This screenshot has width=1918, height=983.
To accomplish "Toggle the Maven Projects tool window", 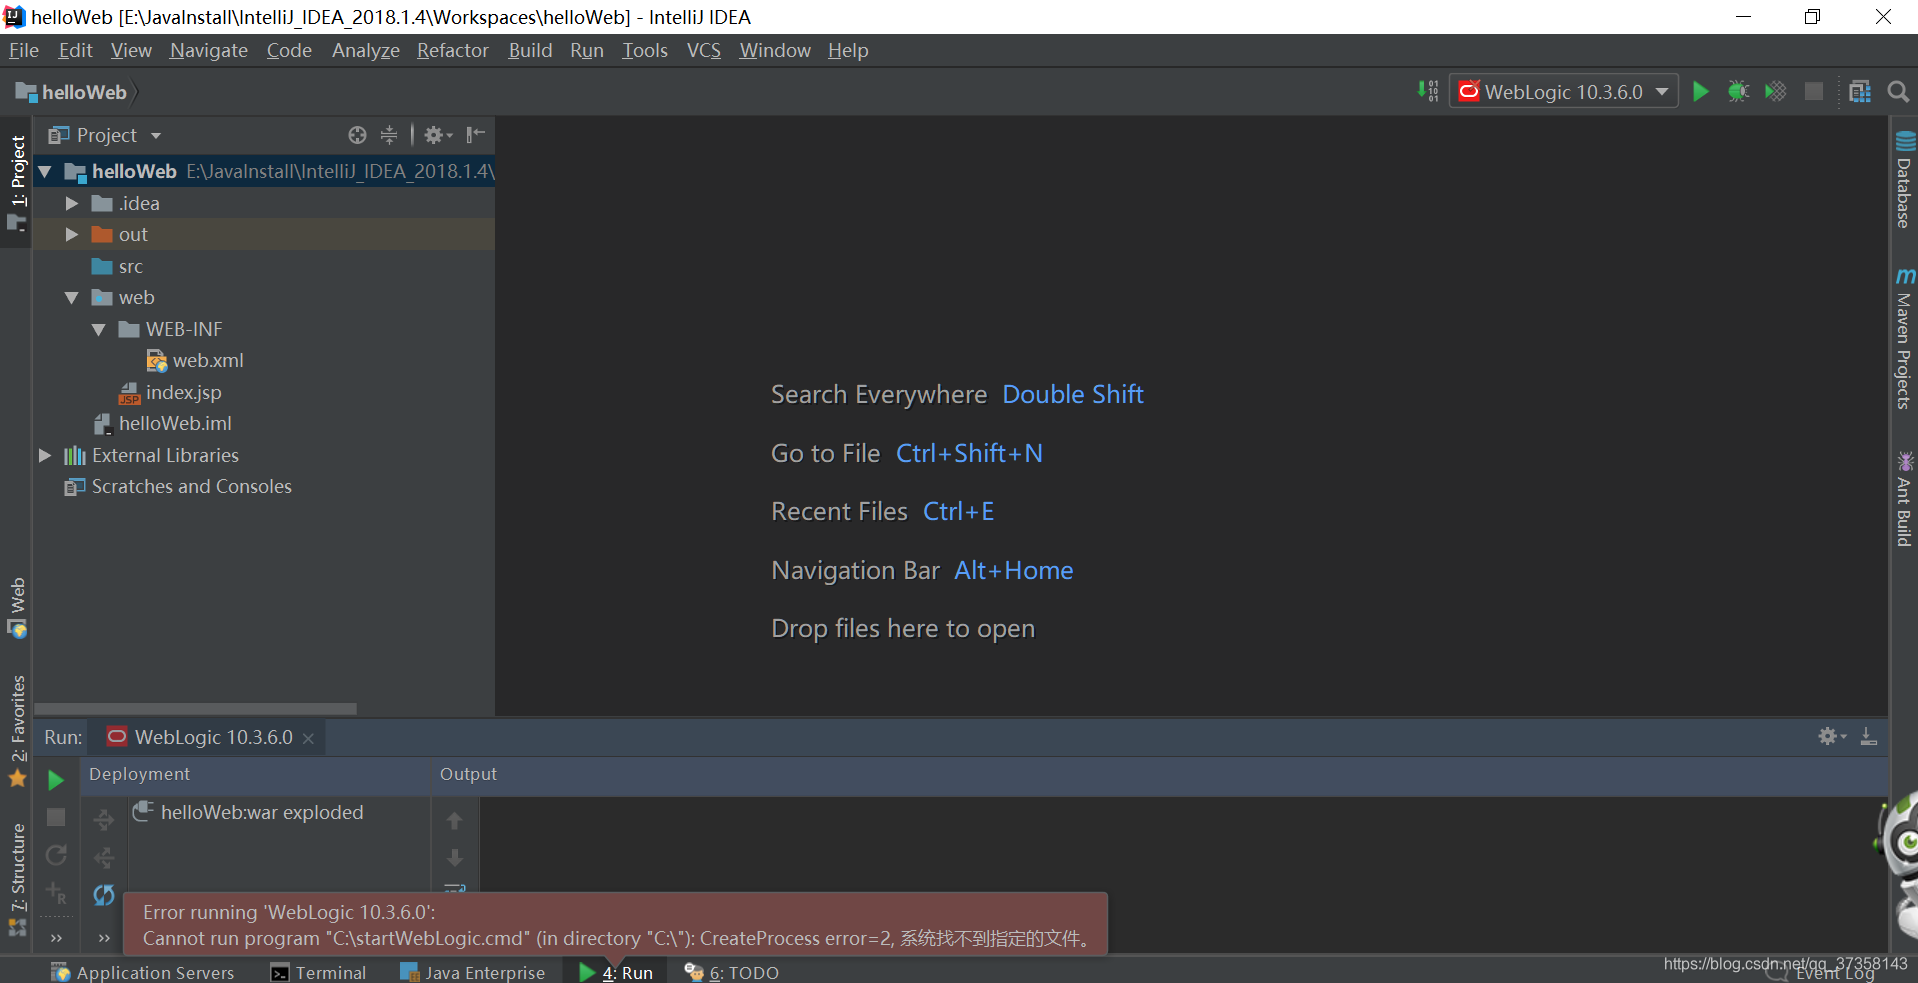I will click(x=1904, y=338).
